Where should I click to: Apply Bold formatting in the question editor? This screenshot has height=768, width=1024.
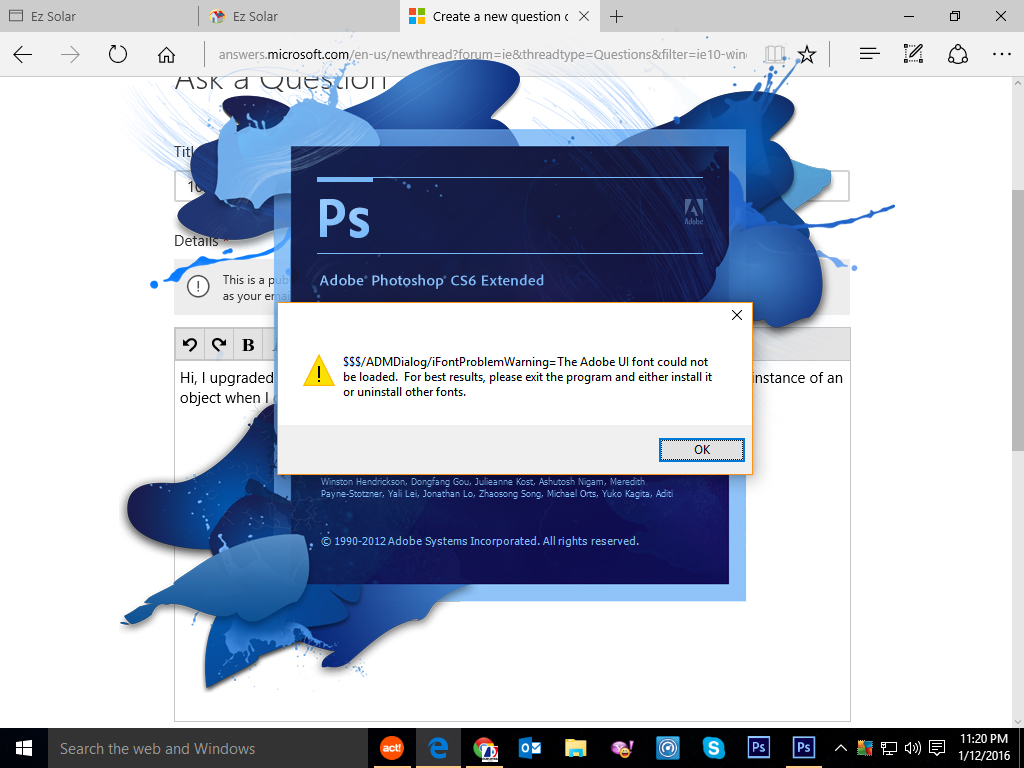pyautogui.click(x=247, y=344)
